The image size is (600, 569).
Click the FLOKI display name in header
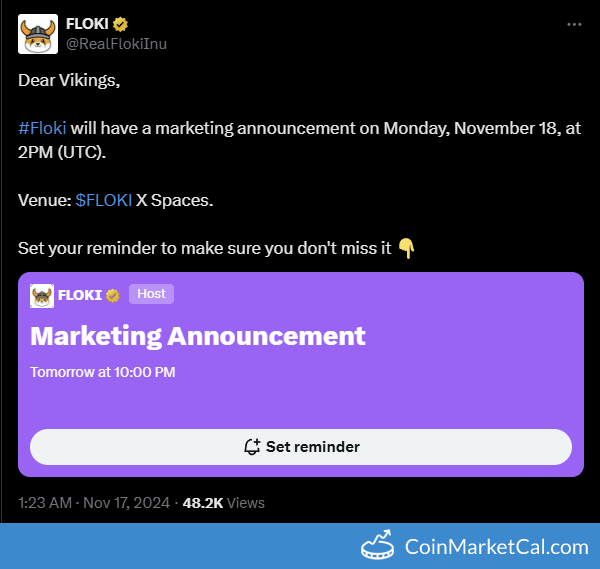(88, 24)
